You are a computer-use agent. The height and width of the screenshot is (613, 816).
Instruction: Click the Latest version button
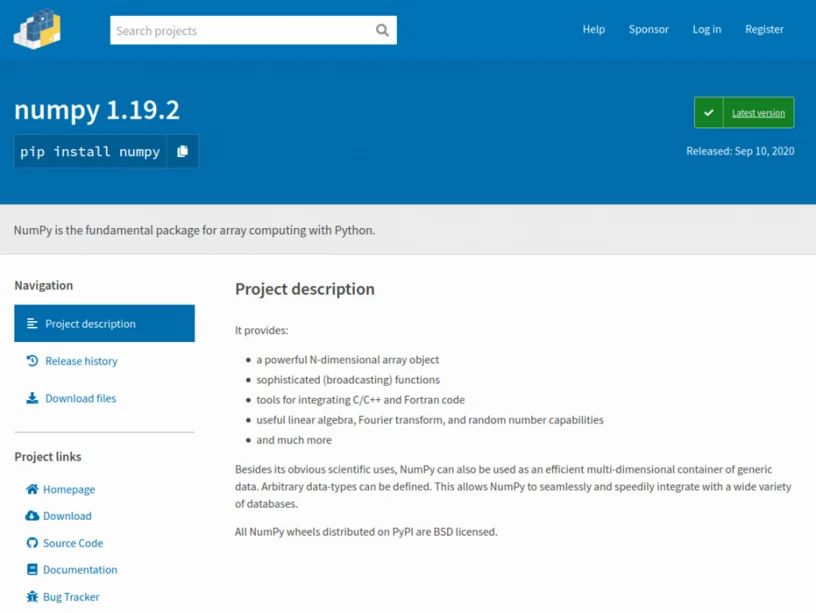pyautogui.click(x=744, y=112)
